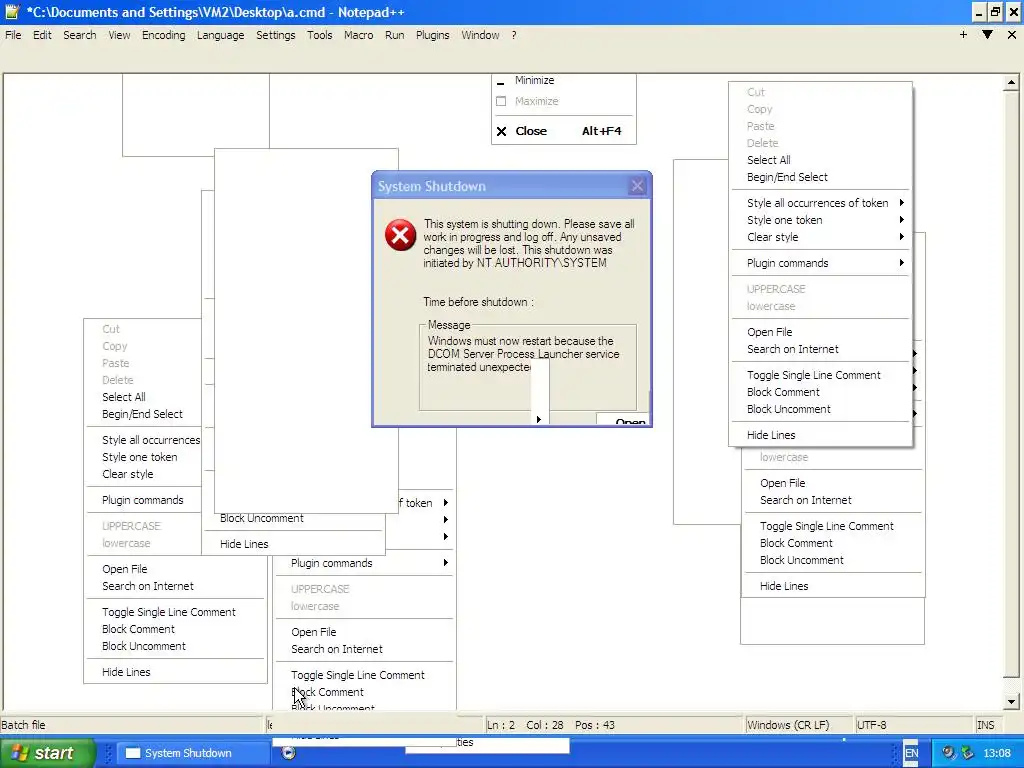Click the first system tray icon

pos(949,753)
